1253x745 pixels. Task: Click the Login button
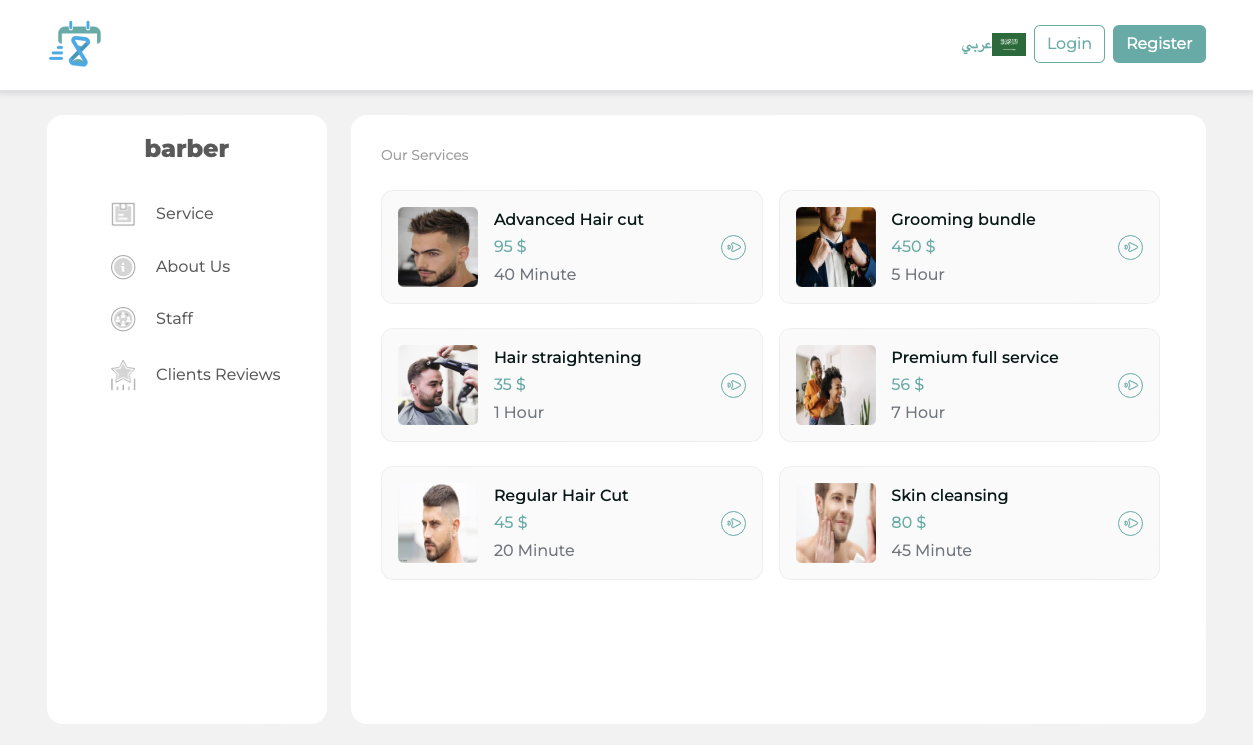pos(1068,44)
